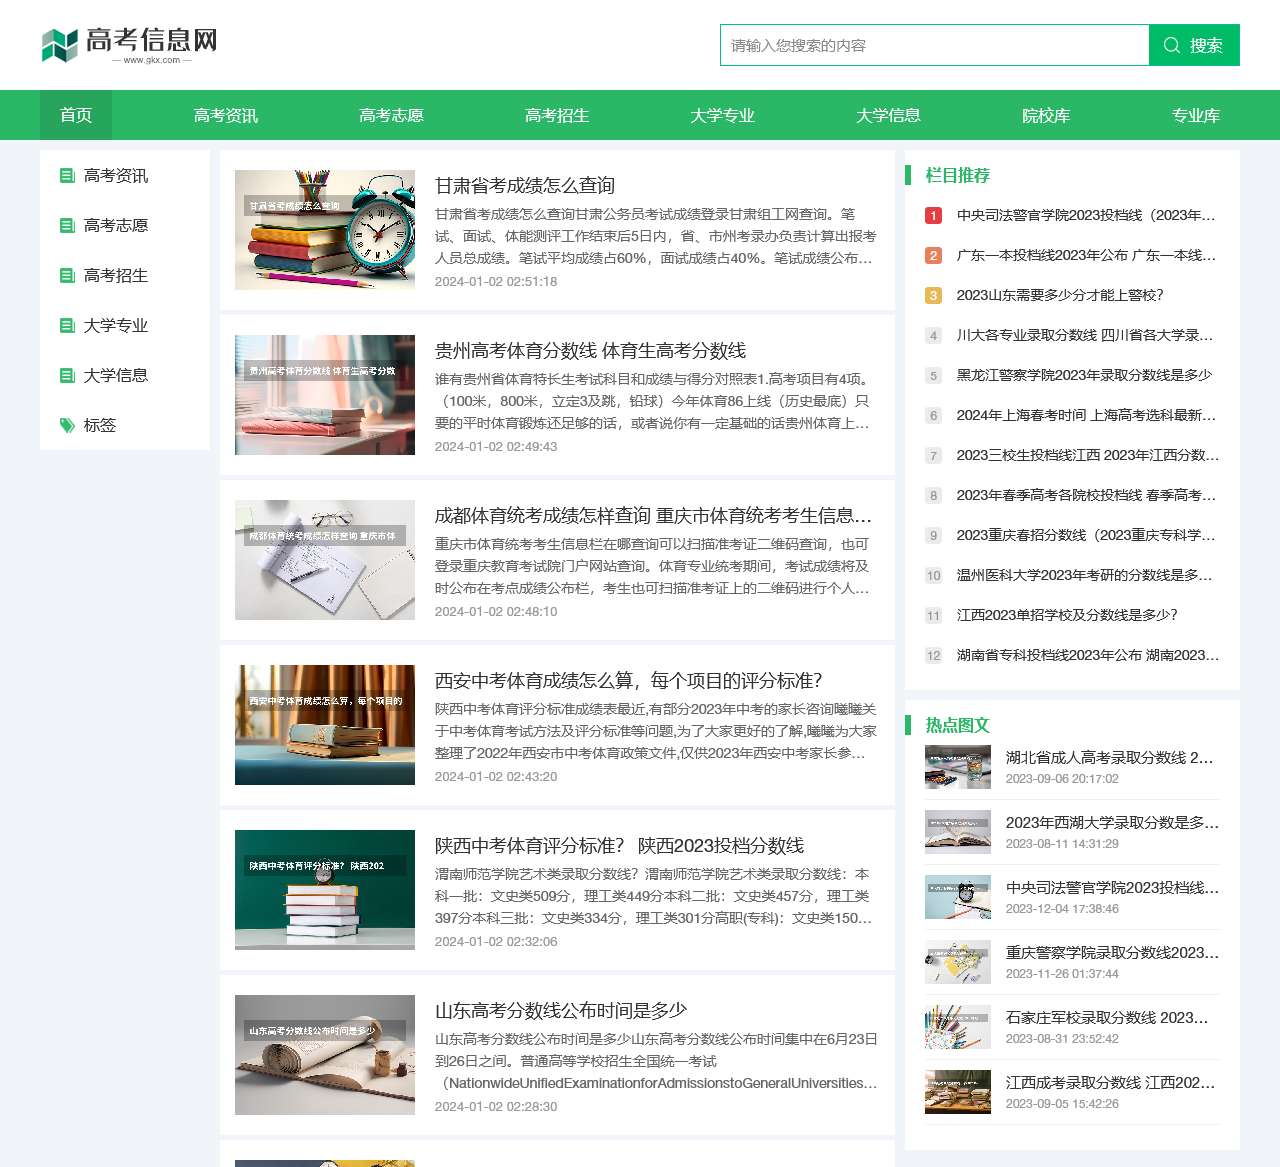Image resolution: width=1280 pixels, height=1167 pixels.
Task: Click the red number 1 rank badge
Action: (933, 215)
